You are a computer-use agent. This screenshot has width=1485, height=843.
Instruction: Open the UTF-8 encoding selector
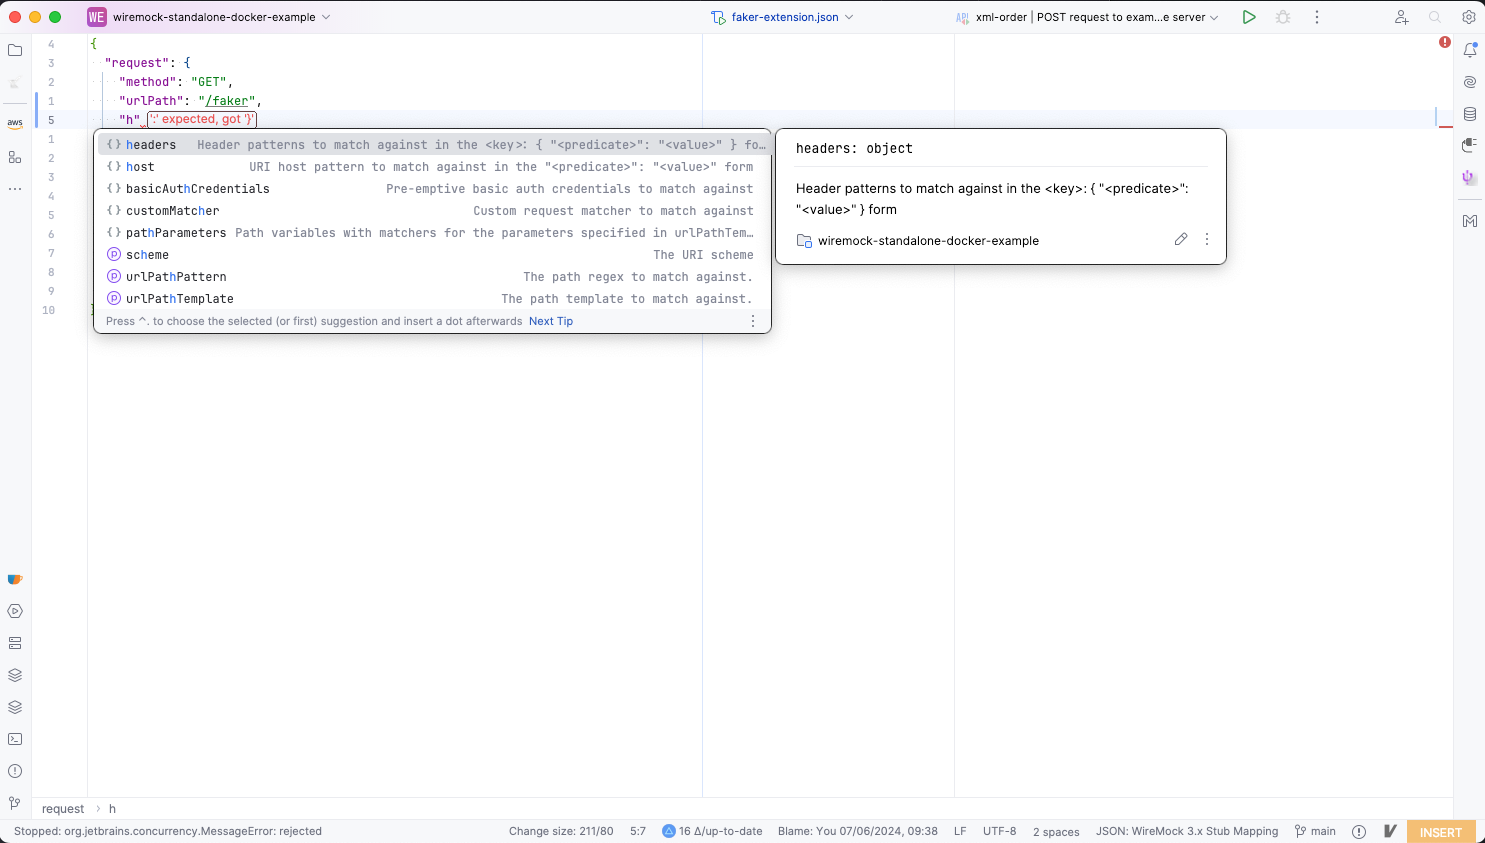[x=999, y=831]
